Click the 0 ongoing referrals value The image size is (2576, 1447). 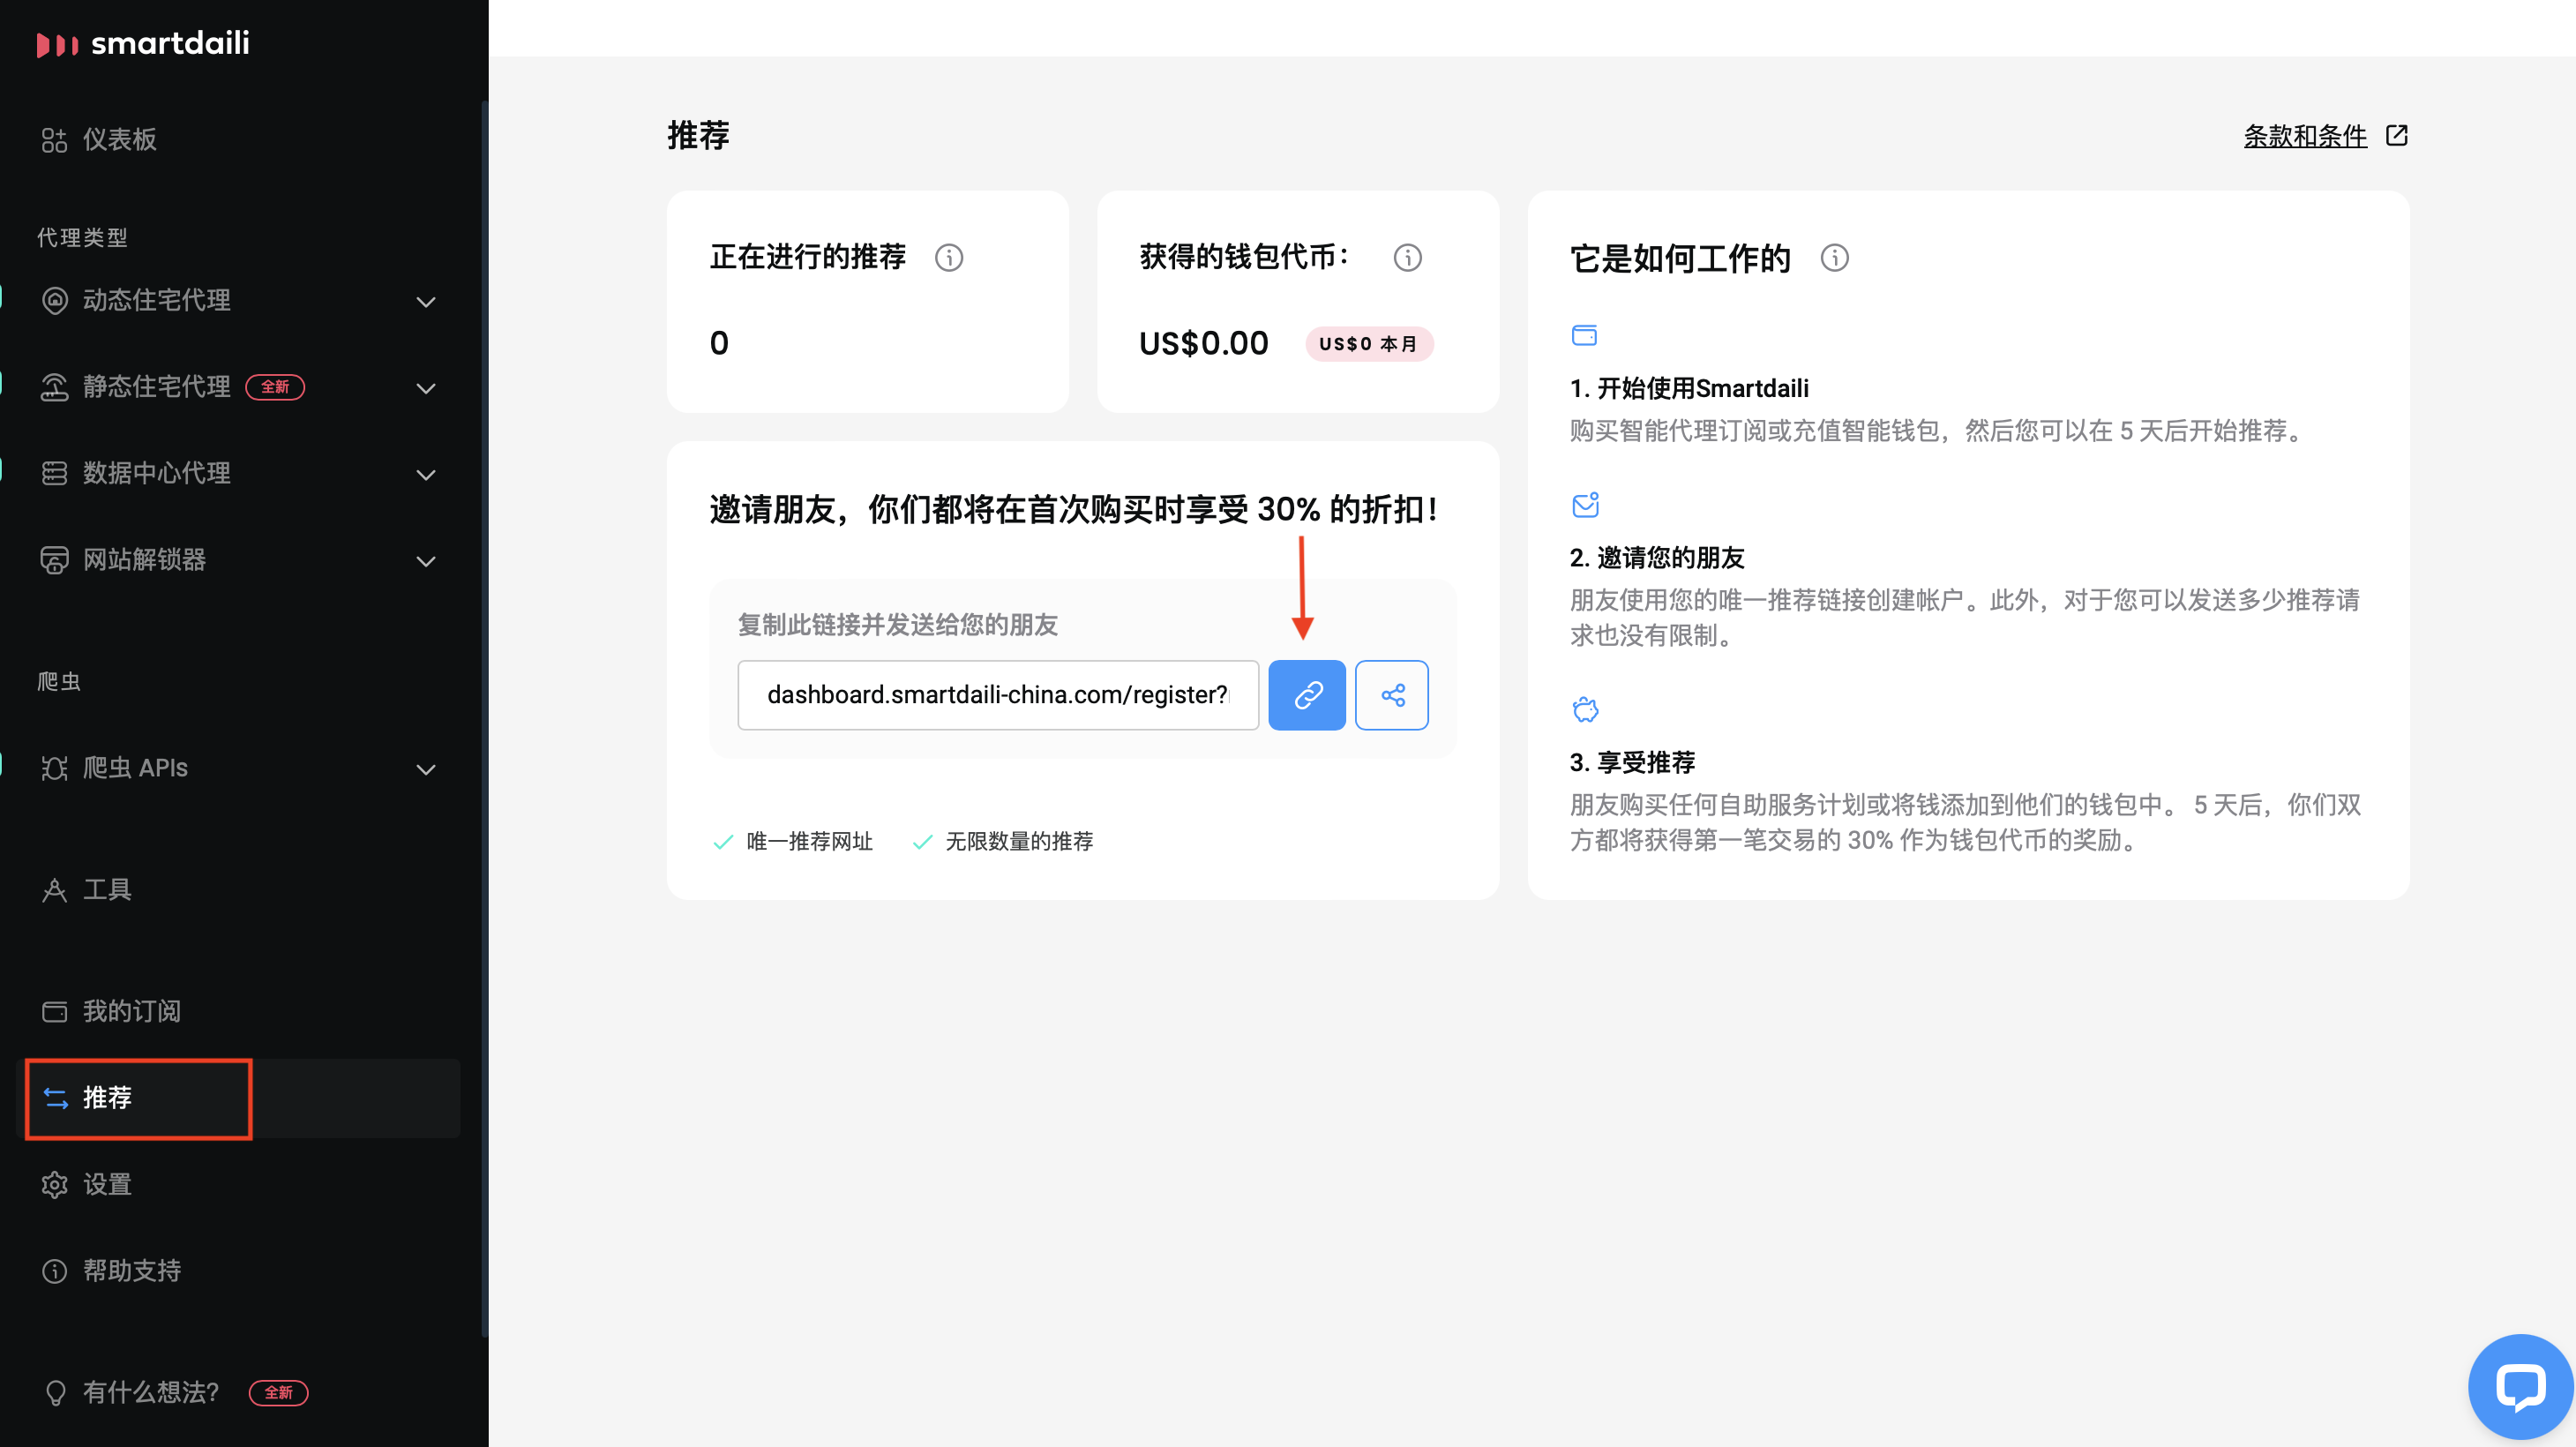(x=719, y=343)
